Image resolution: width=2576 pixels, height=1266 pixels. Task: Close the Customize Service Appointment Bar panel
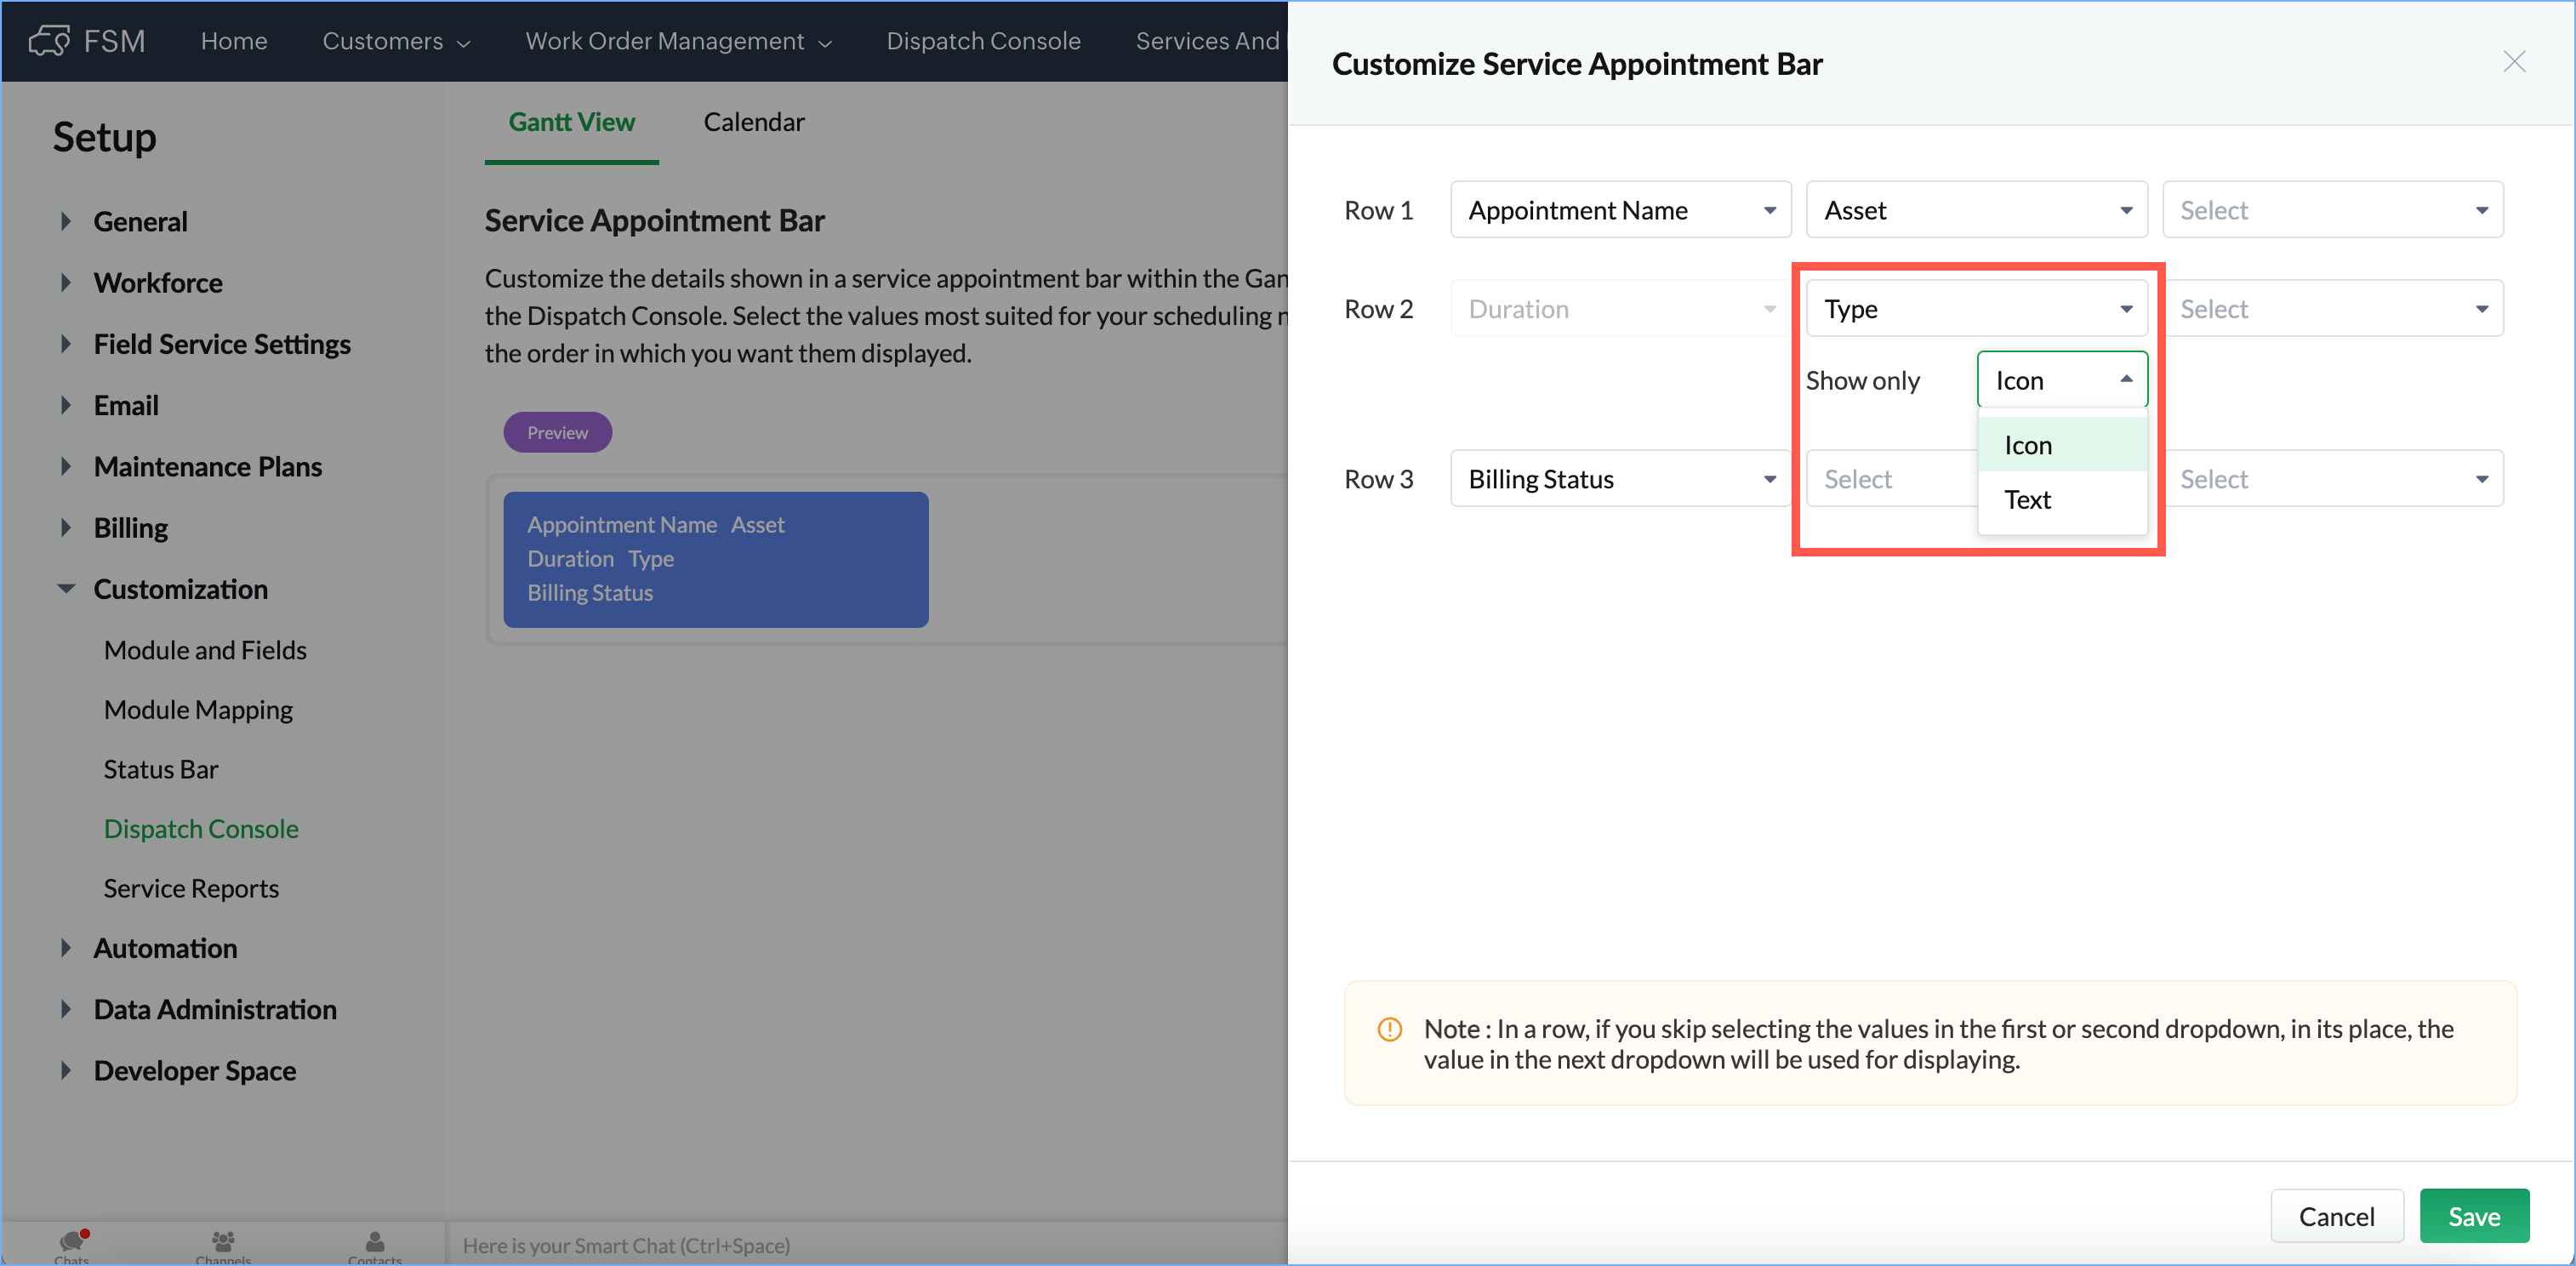click(x=2513, y=62)
